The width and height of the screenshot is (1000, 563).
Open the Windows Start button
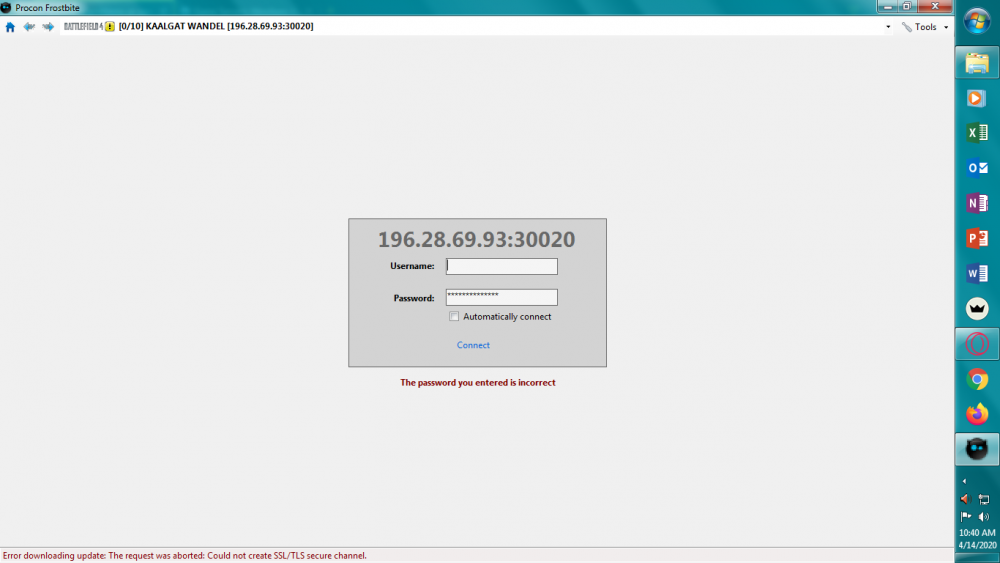click(977, 21)
